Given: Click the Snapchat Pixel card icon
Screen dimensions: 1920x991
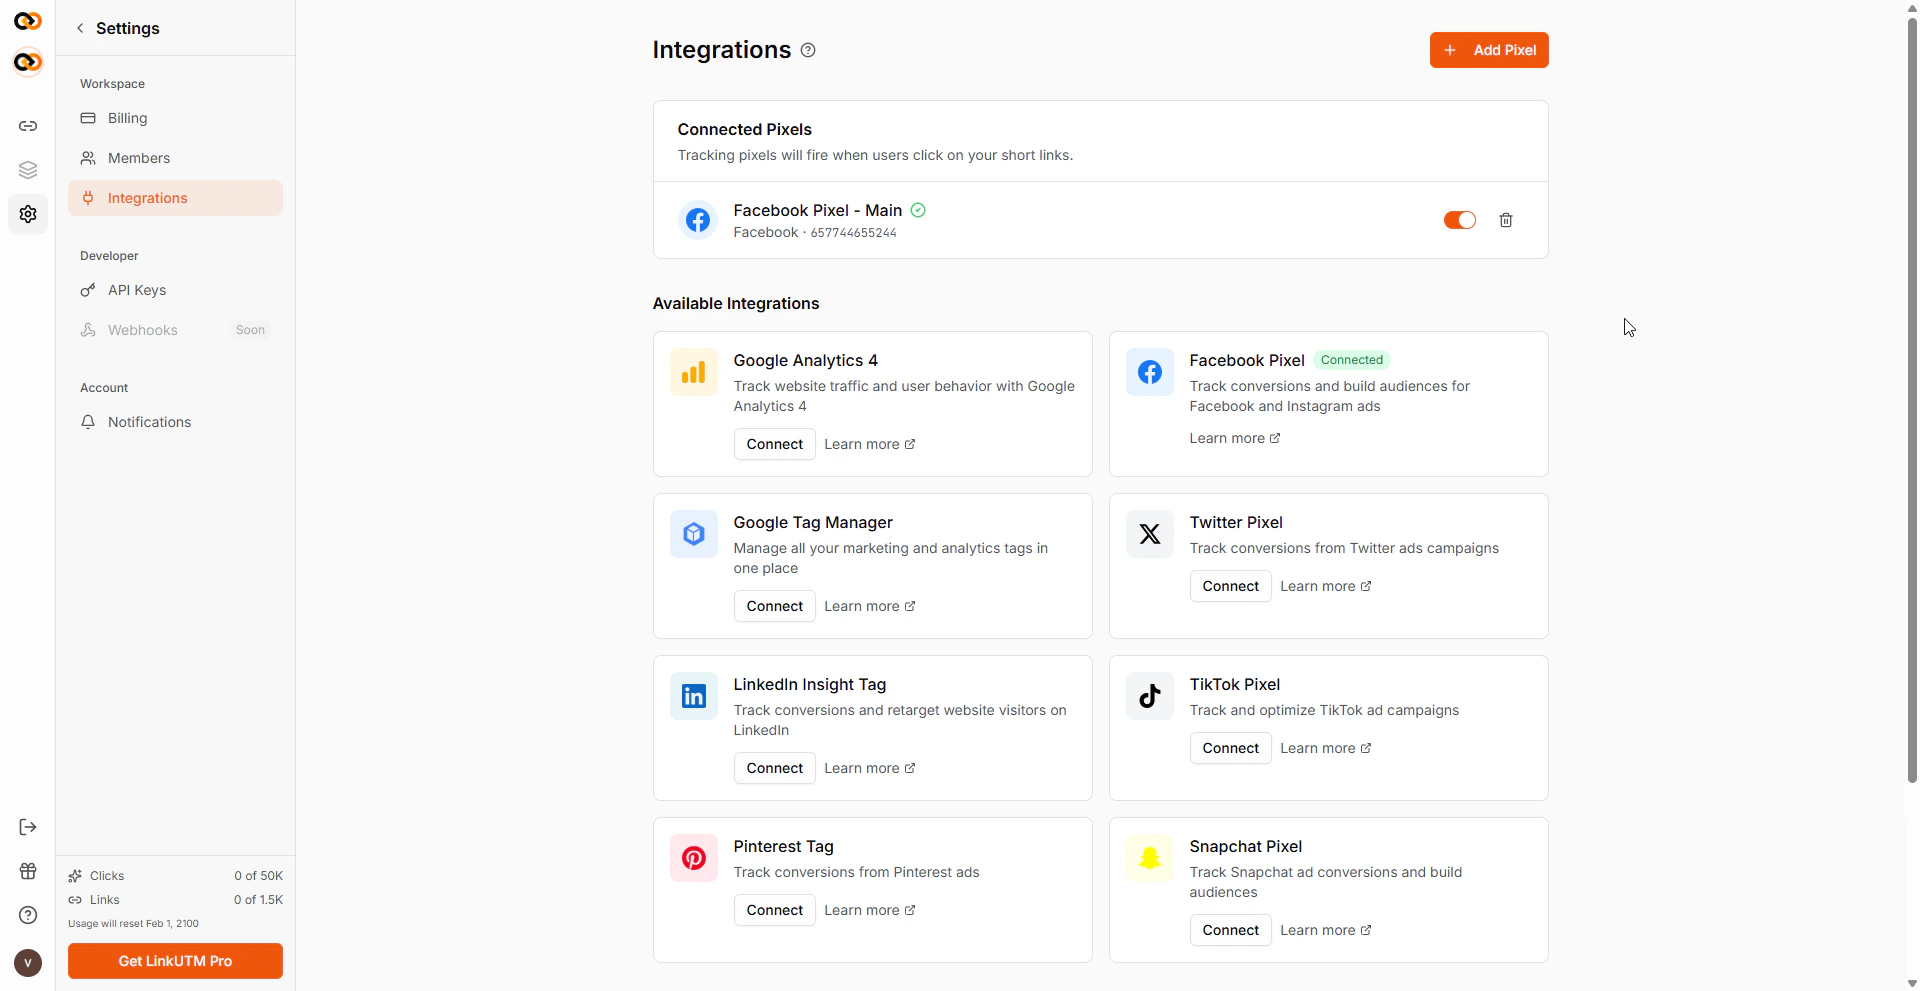Looking at the screenshot, I should pyautogui.click(x=1150, y=858).
